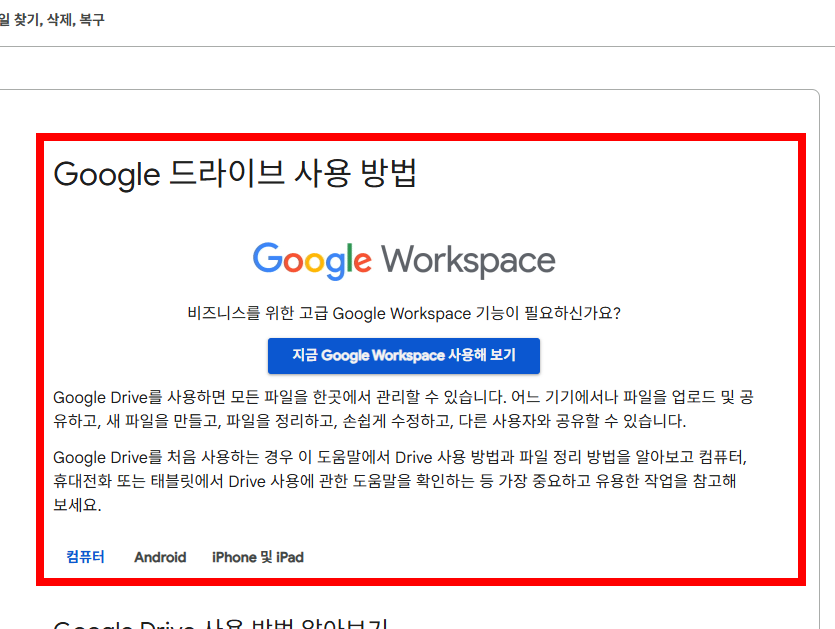
Task: Select the 컴퓨터 platform tab
Action: tap(84, 557)
